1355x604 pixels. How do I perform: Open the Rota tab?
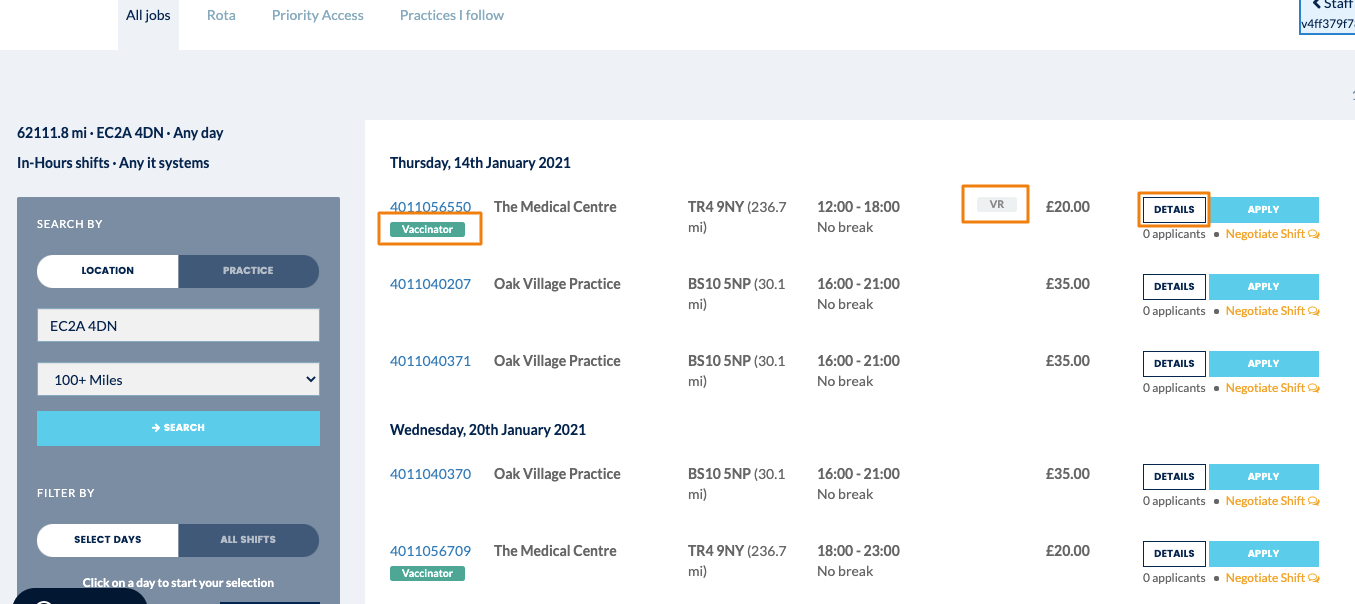[221, 15]
